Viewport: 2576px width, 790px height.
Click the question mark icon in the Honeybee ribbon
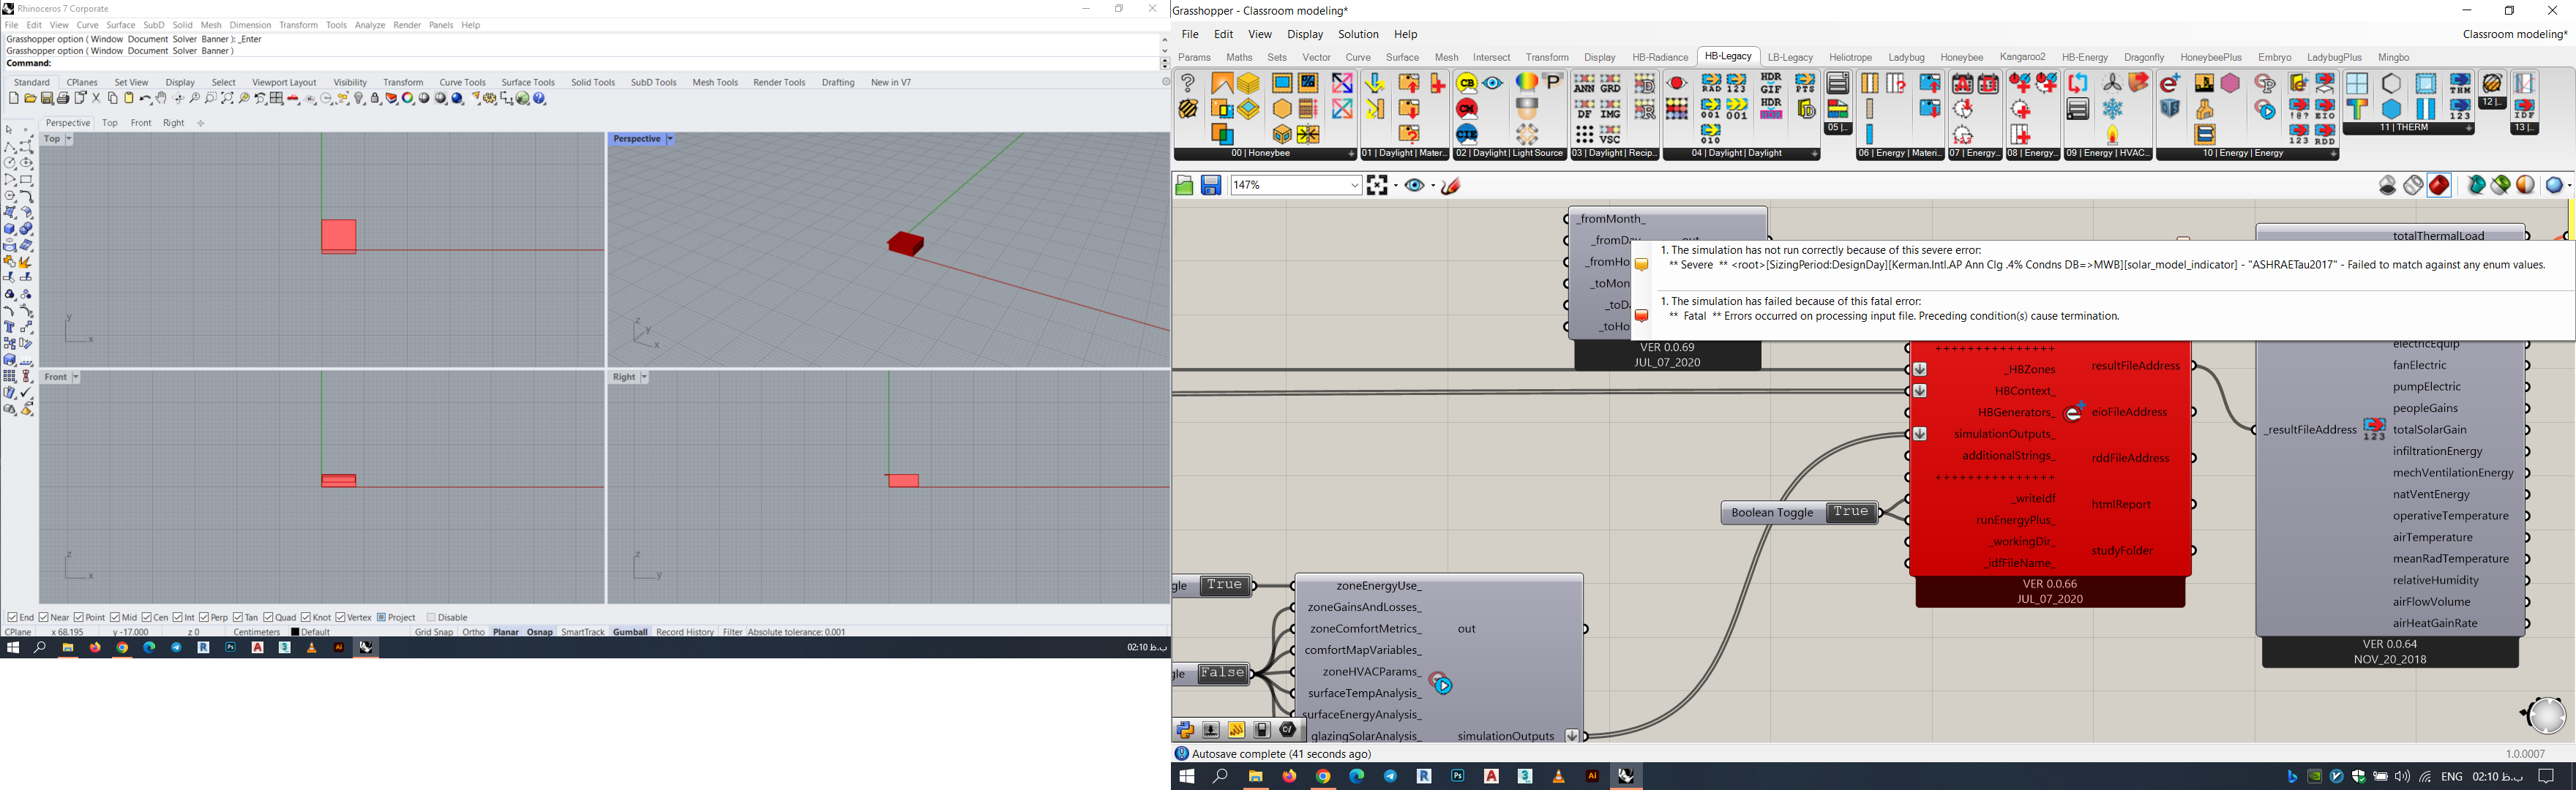(1188, 83)
